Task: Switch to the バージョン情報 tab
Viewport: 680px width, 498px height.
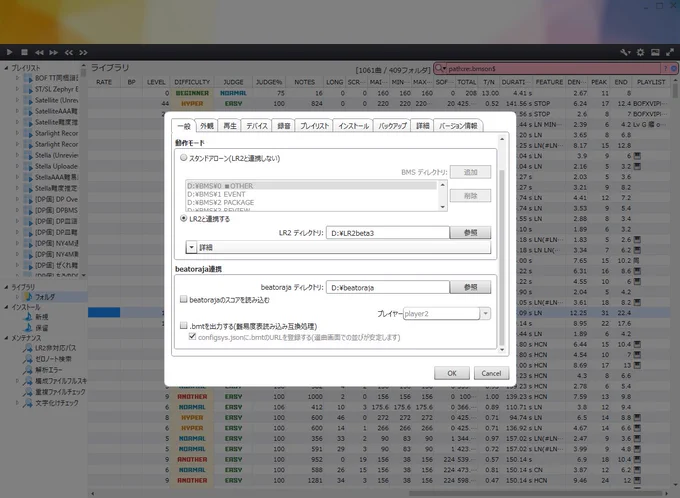Action: pos(458,125)
